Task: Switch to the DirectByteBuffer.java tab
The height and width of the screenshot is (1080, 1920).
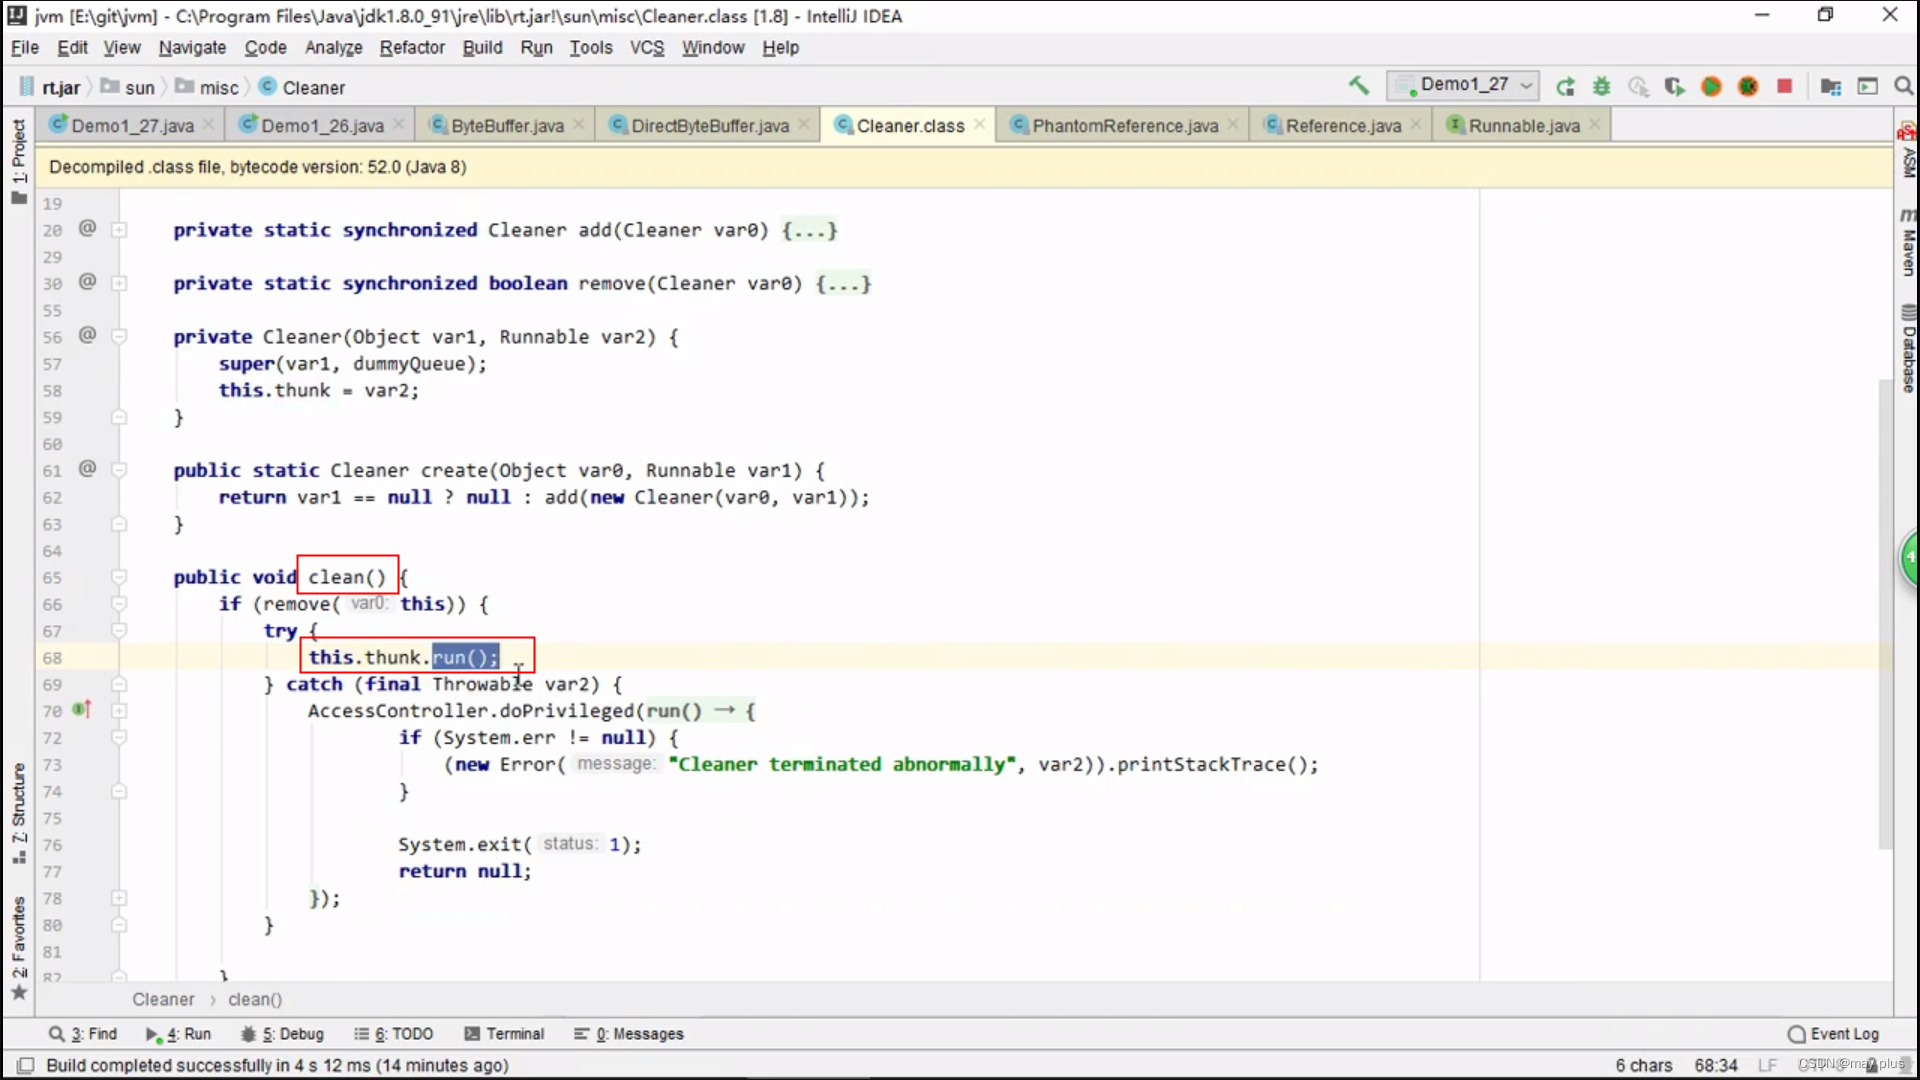Action: pyautogui.click(x=710, y=125)
